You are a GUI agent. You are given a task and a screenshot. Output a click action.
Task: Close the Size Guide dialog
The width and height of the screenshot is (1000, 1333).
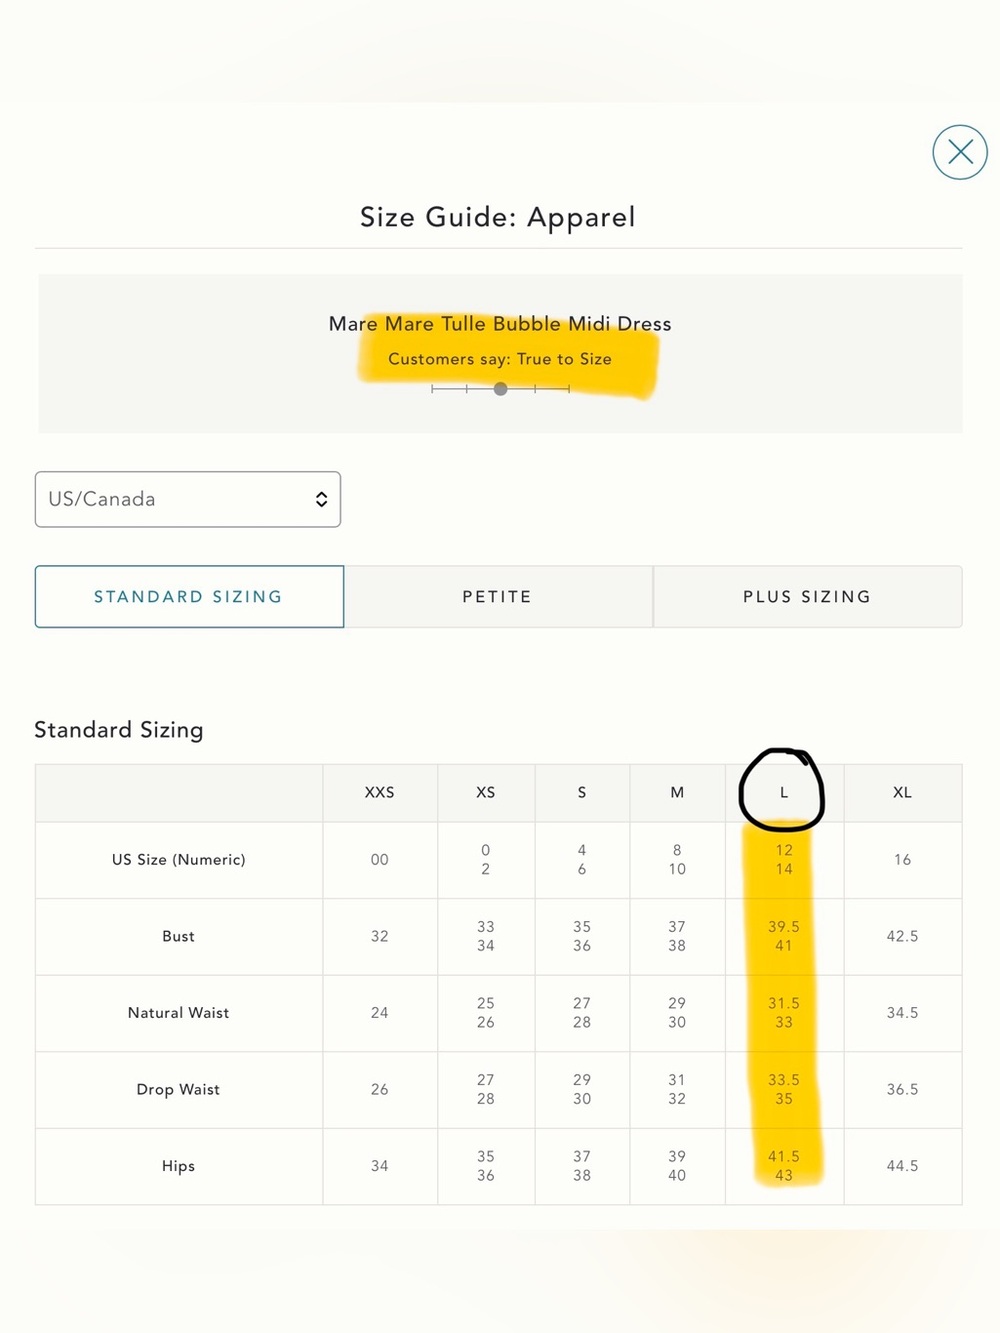pyautogui.click(x=960, y=152)
